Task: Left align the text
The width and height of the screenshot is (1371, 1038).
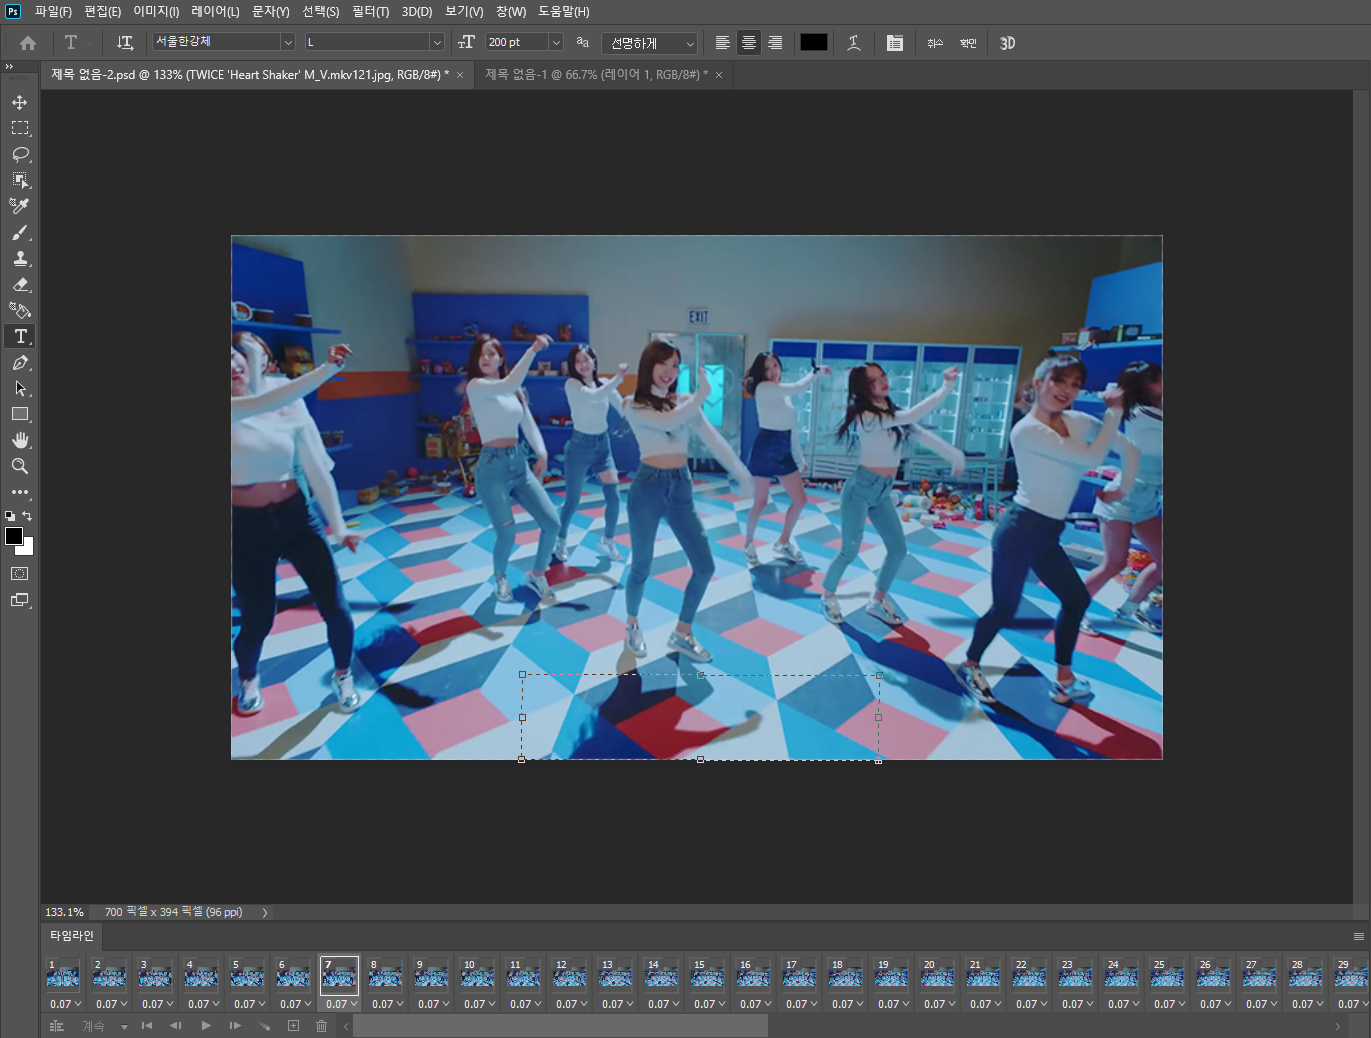Action: click(x=722, y=43)
